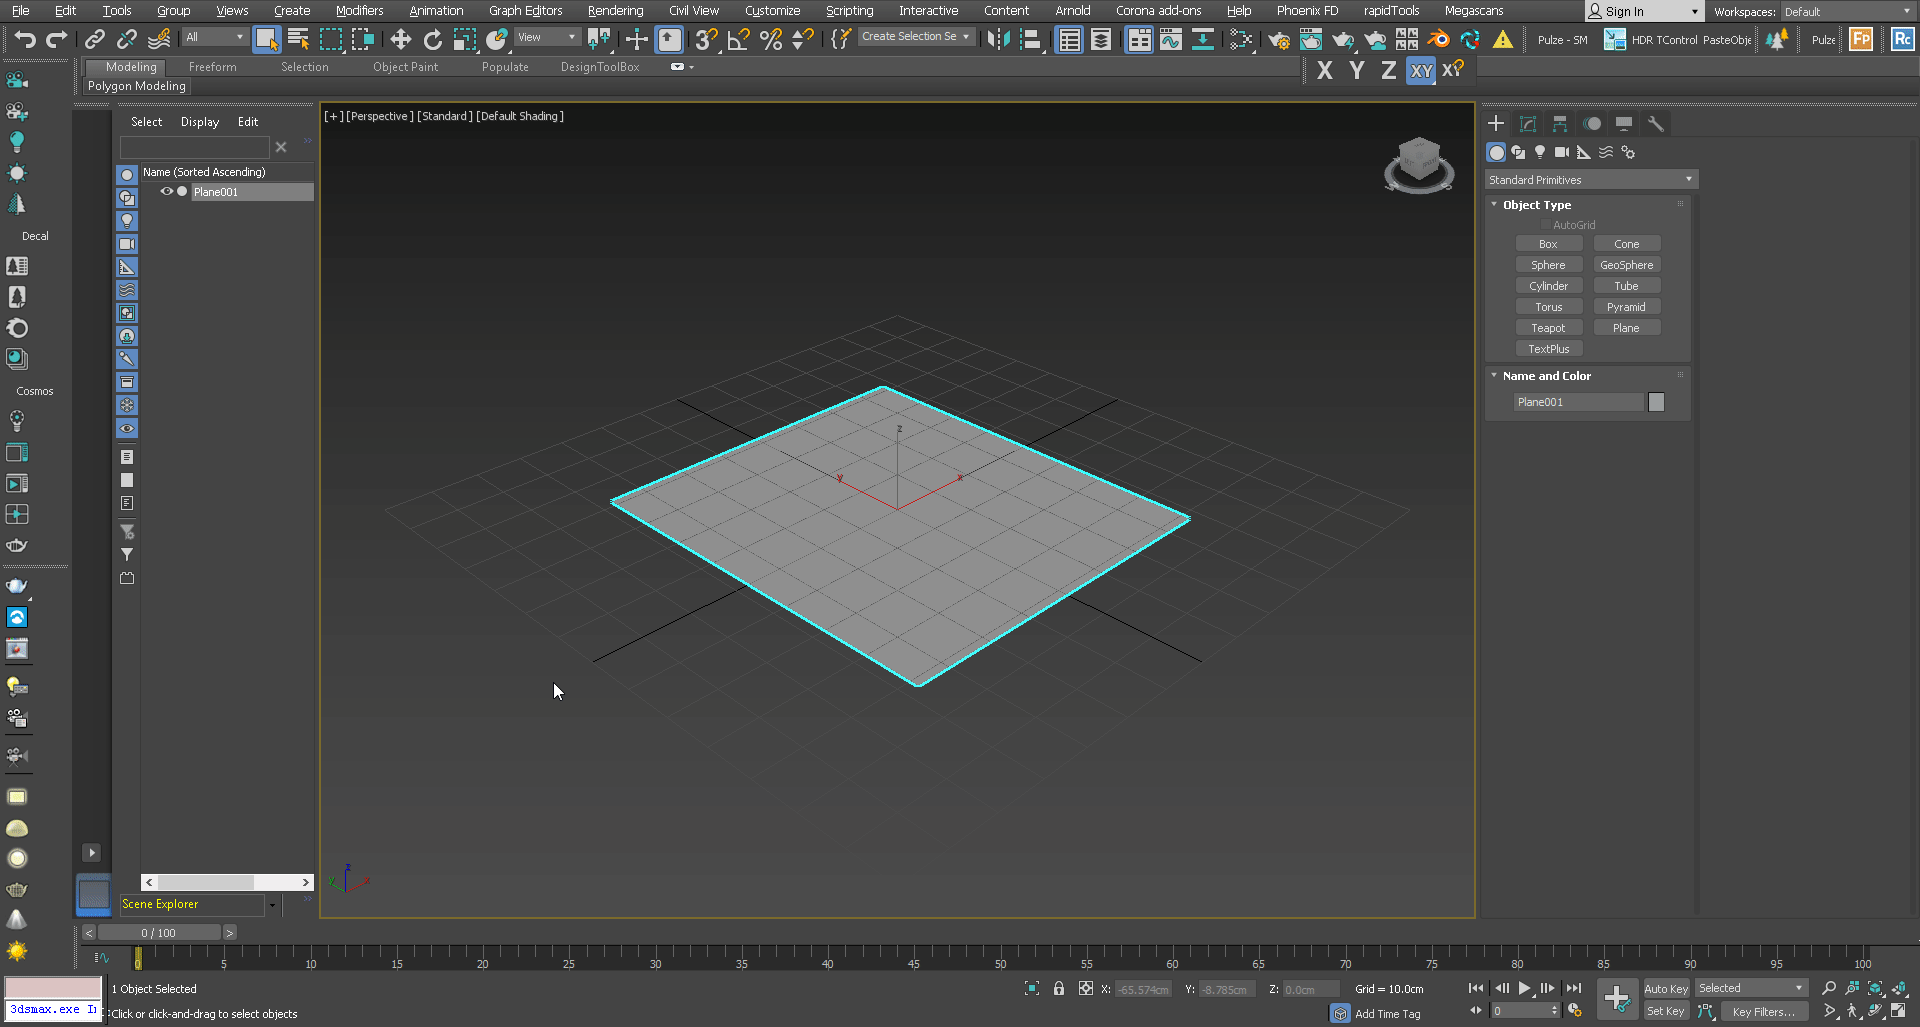Open the Layer Explorer icon
Screen dimensions: 1920x1027
click(x=1101, y=39)
